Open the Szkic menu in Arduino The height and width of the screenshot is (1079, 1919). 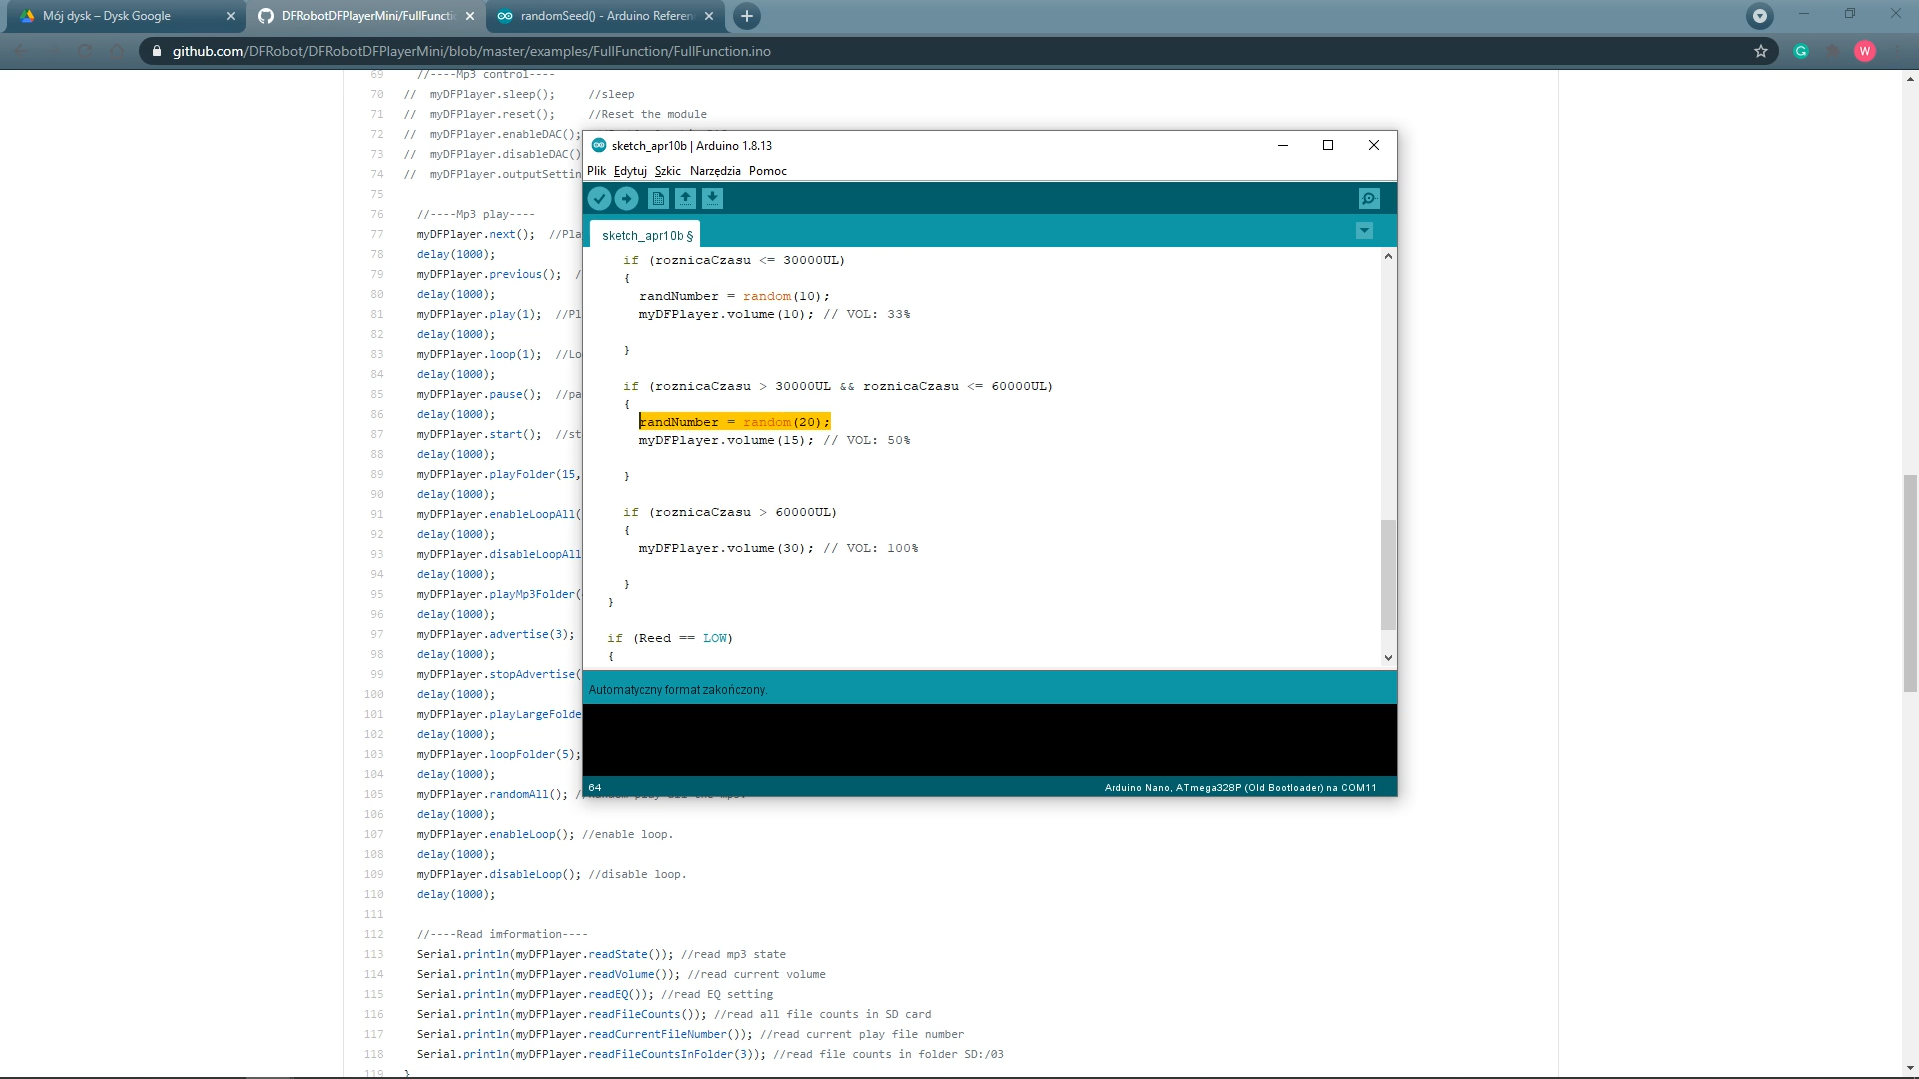(x=668, y=171)
